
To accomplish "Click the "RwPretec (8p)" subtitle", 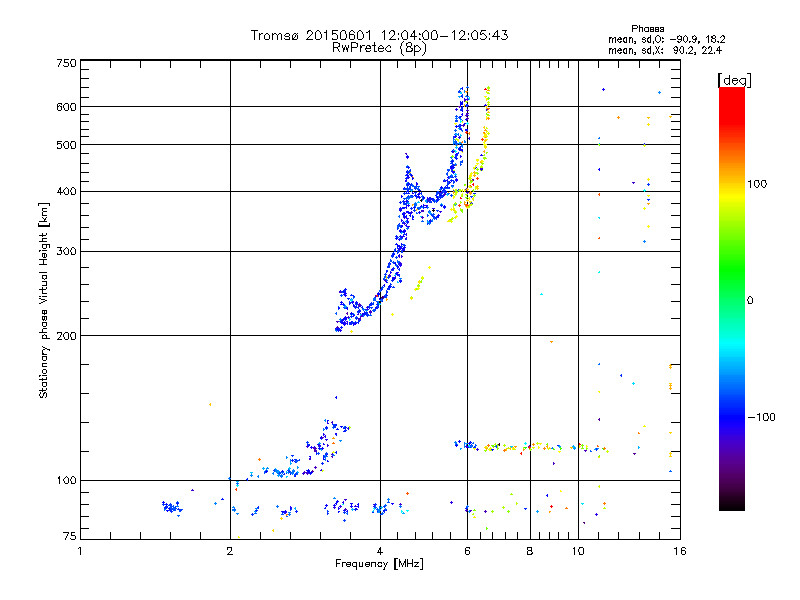I will pyautogui.click(x=379, y=48).
